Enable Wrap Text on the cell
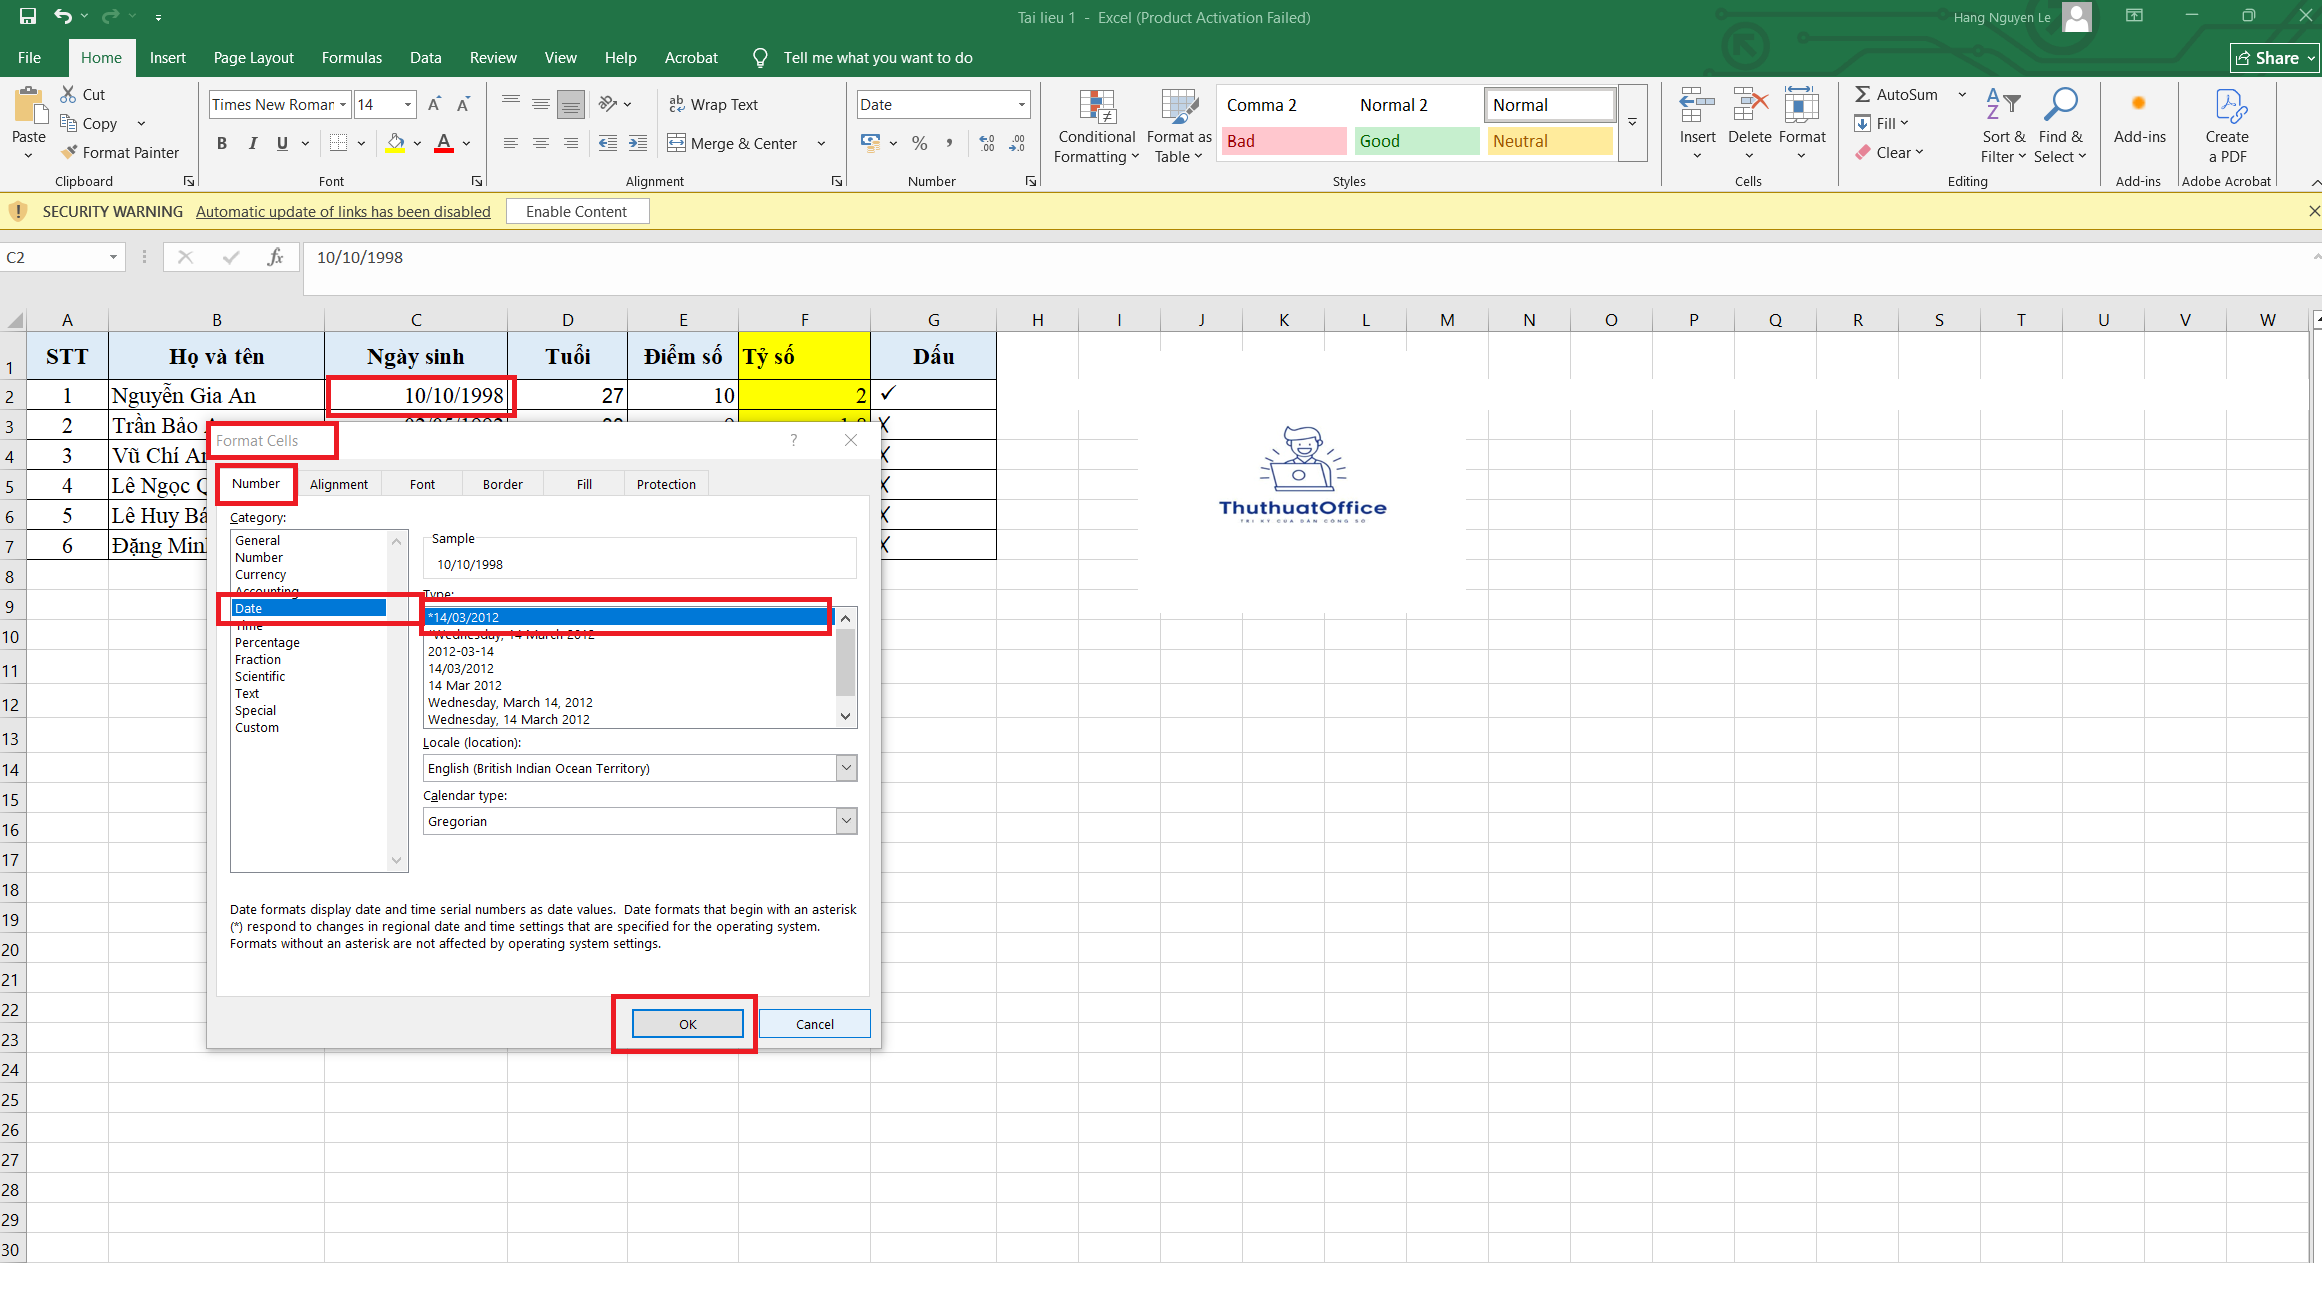The width and height of the screenshot is (2322, 1300). tap(714, 104)
